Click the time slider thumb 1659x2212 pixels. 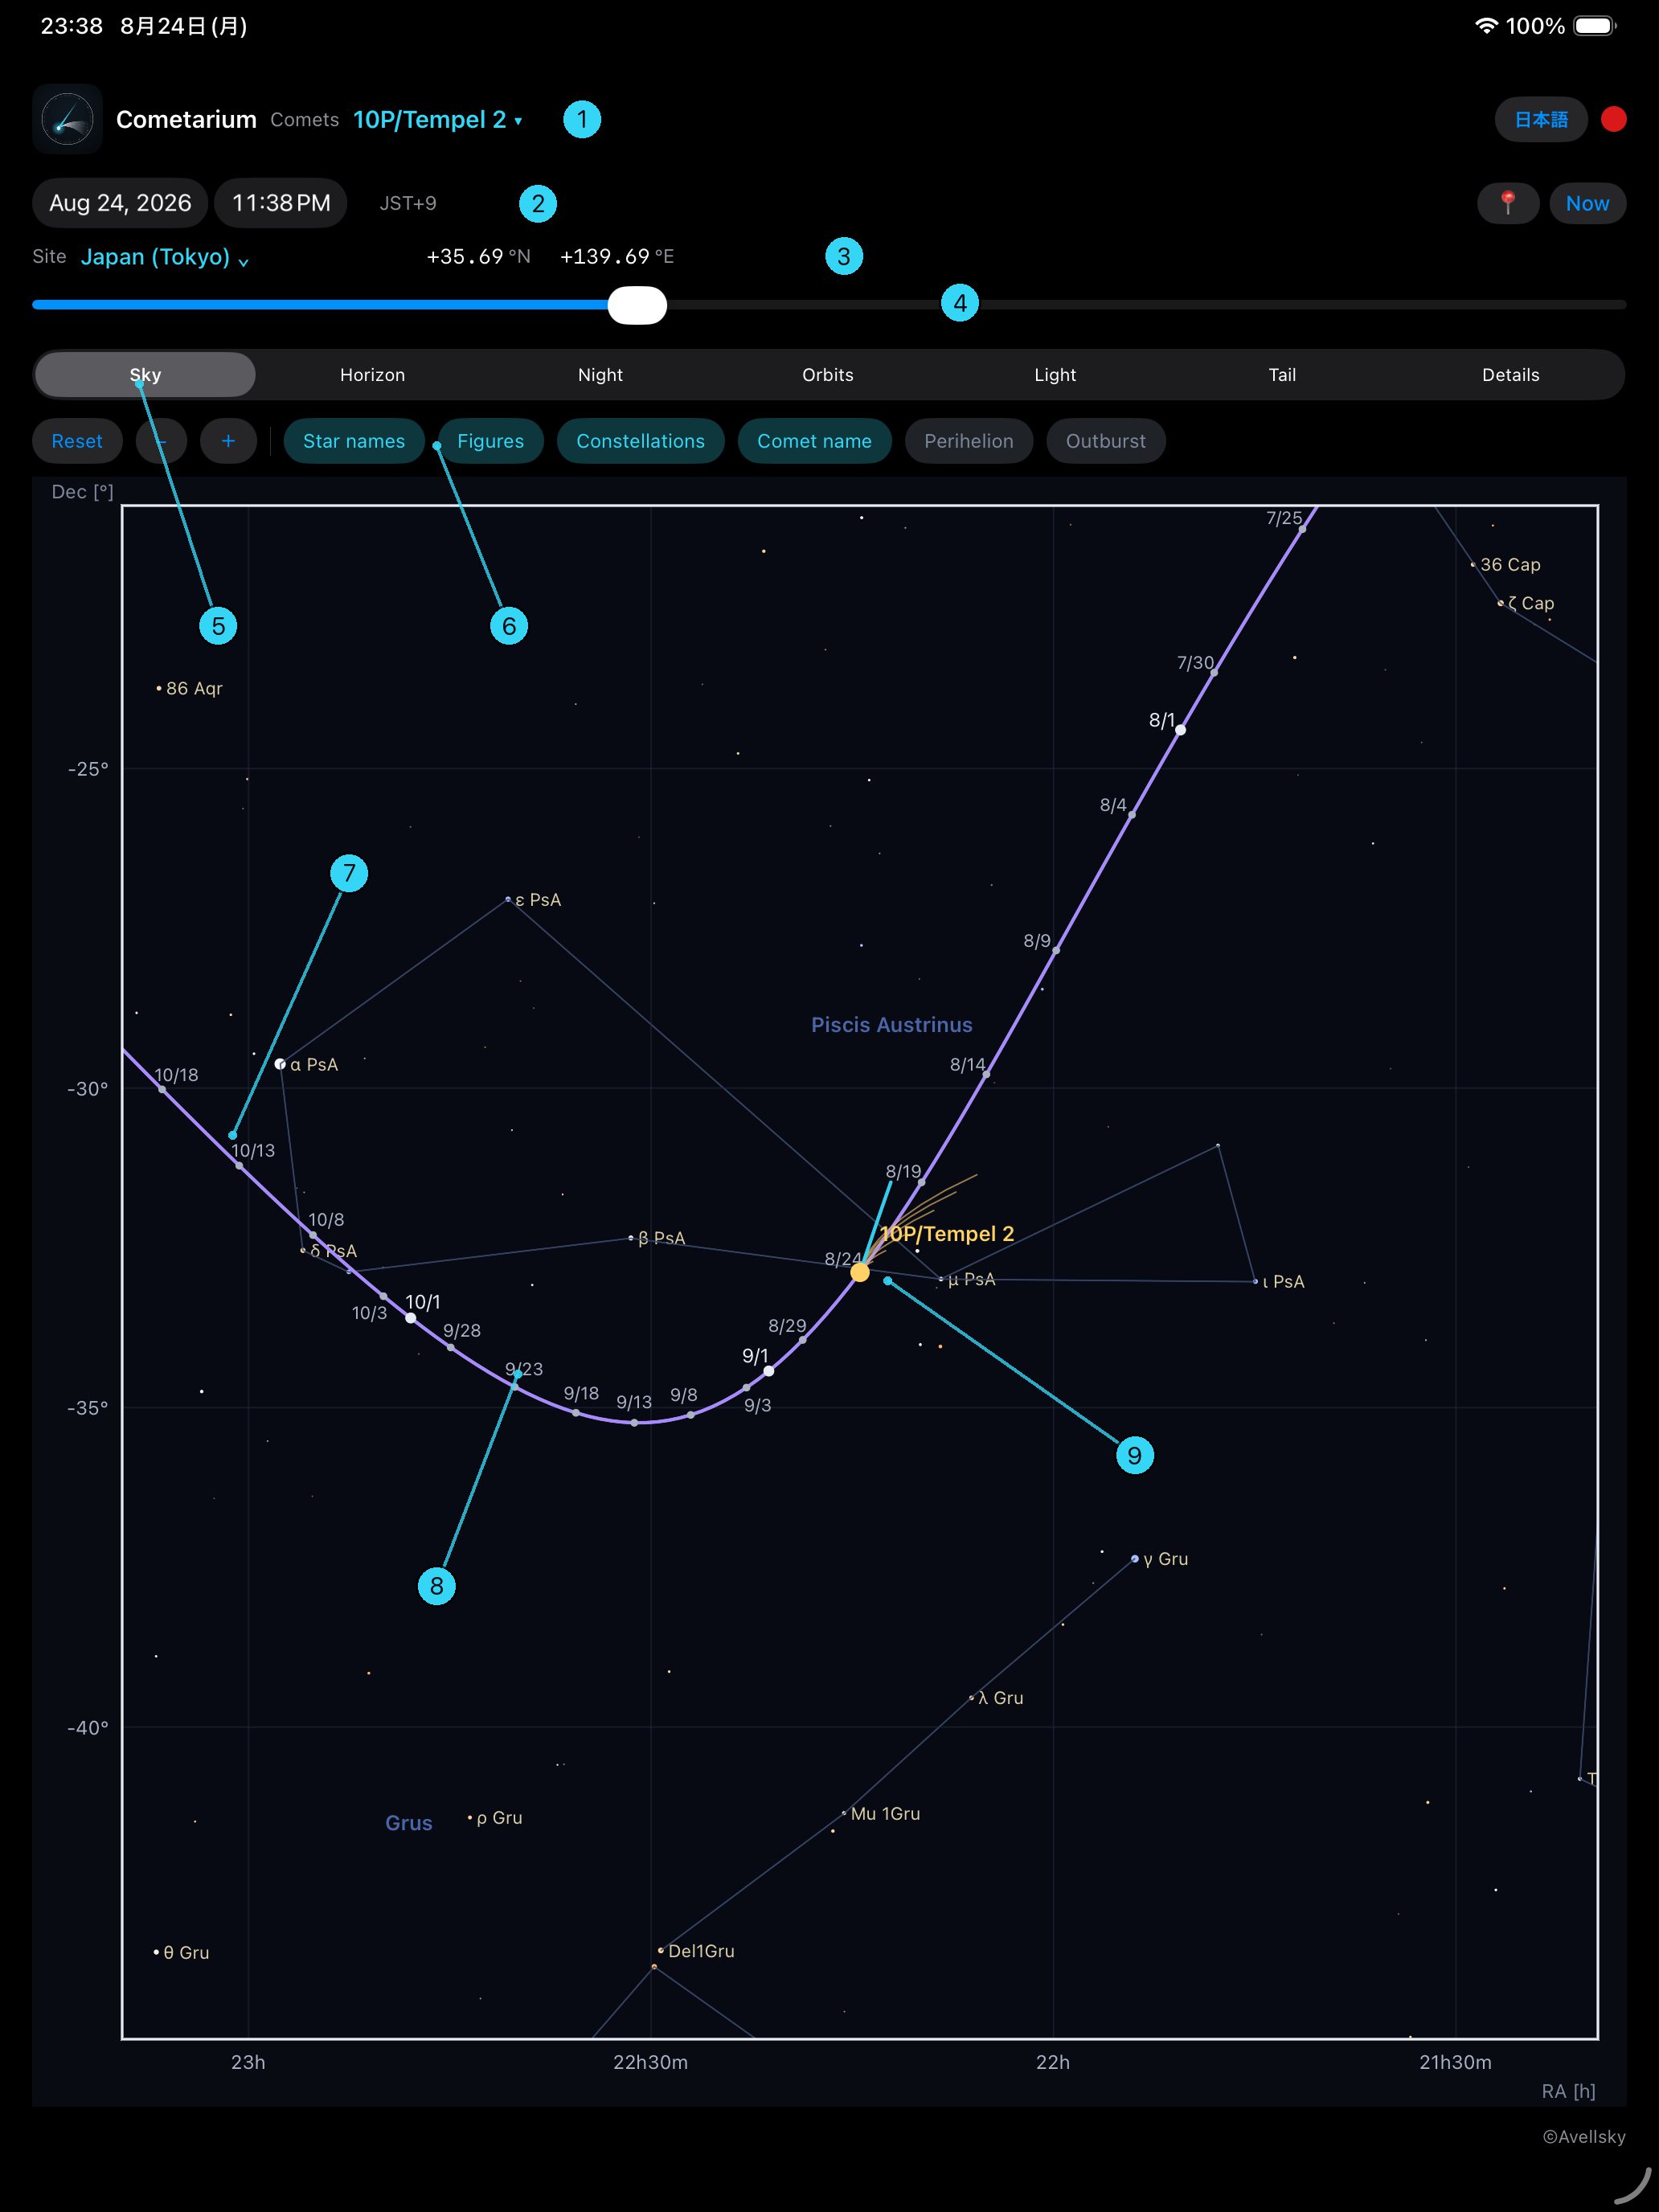pos(637,305)
